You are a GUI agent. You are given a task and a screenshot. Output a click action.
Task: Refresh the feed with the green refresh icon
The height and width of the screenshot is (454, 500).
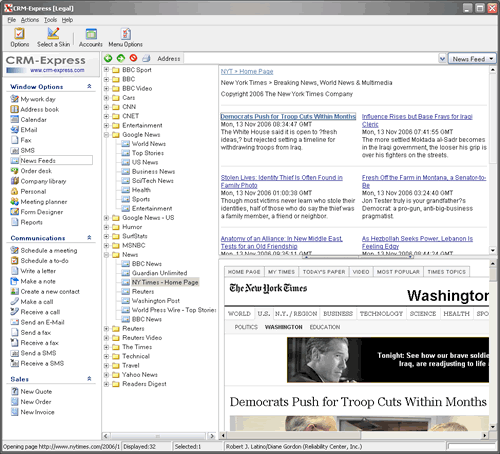(121, 58)
